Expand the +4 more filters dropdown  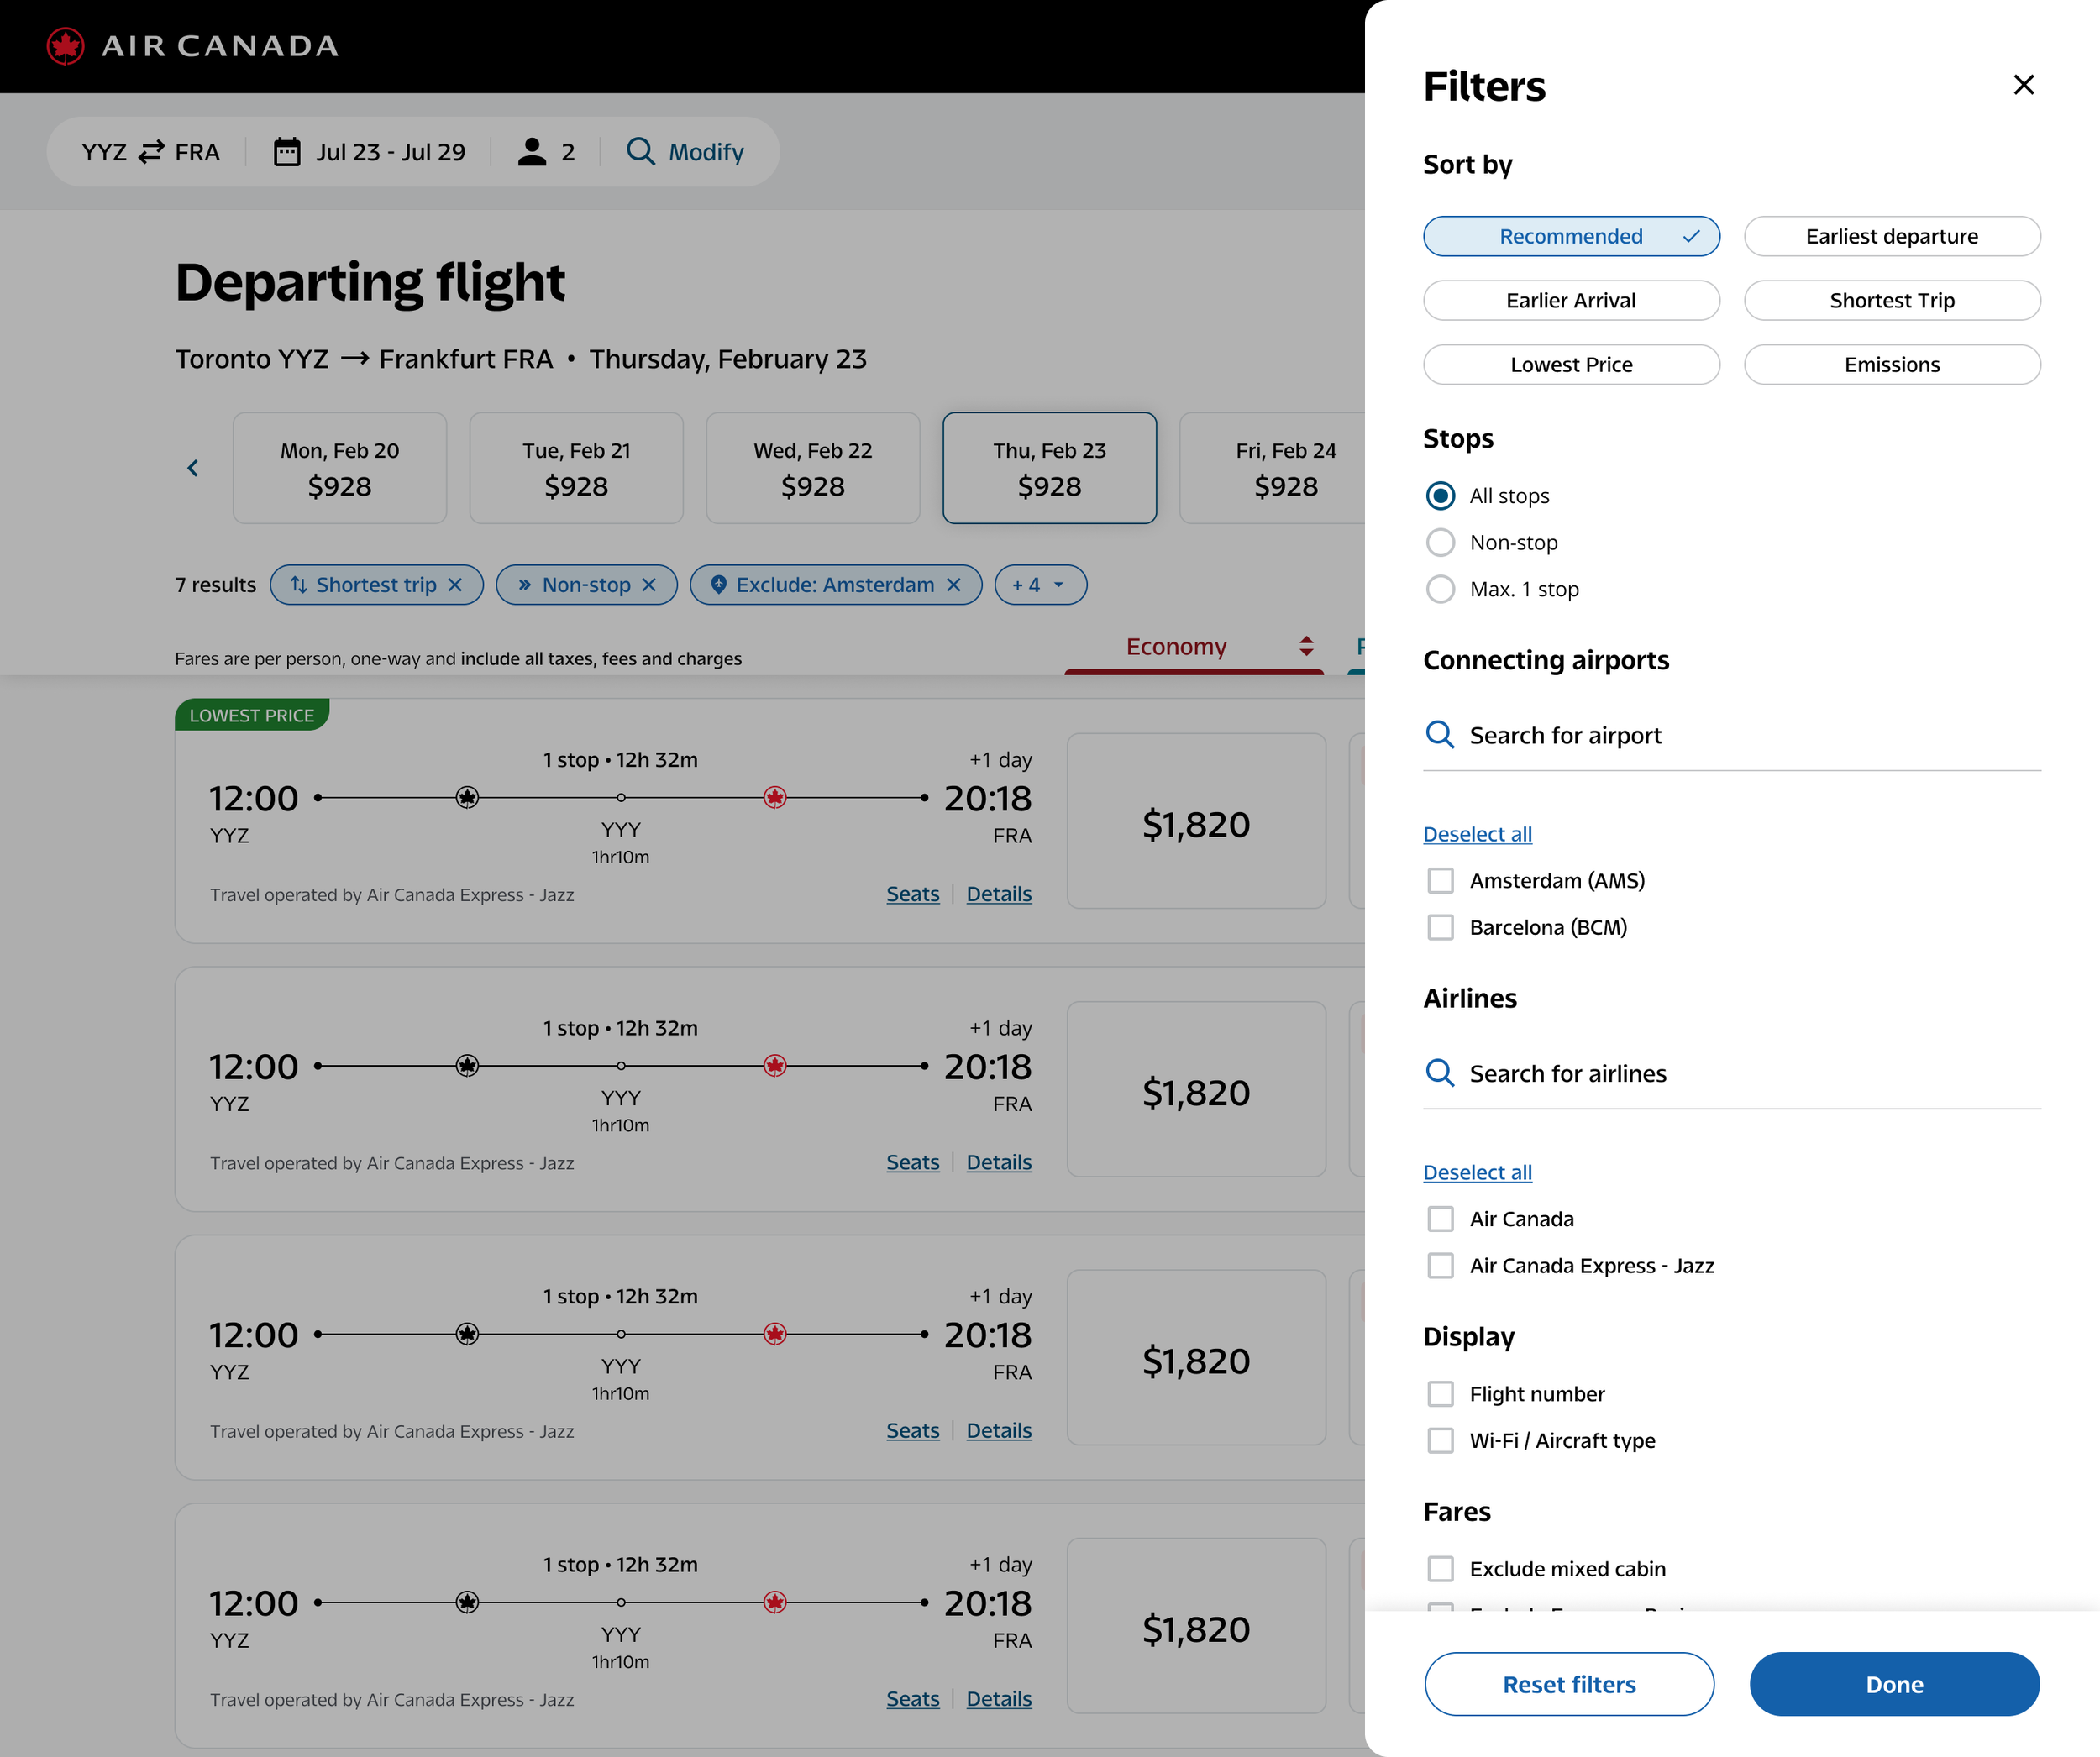(1040, 585)
